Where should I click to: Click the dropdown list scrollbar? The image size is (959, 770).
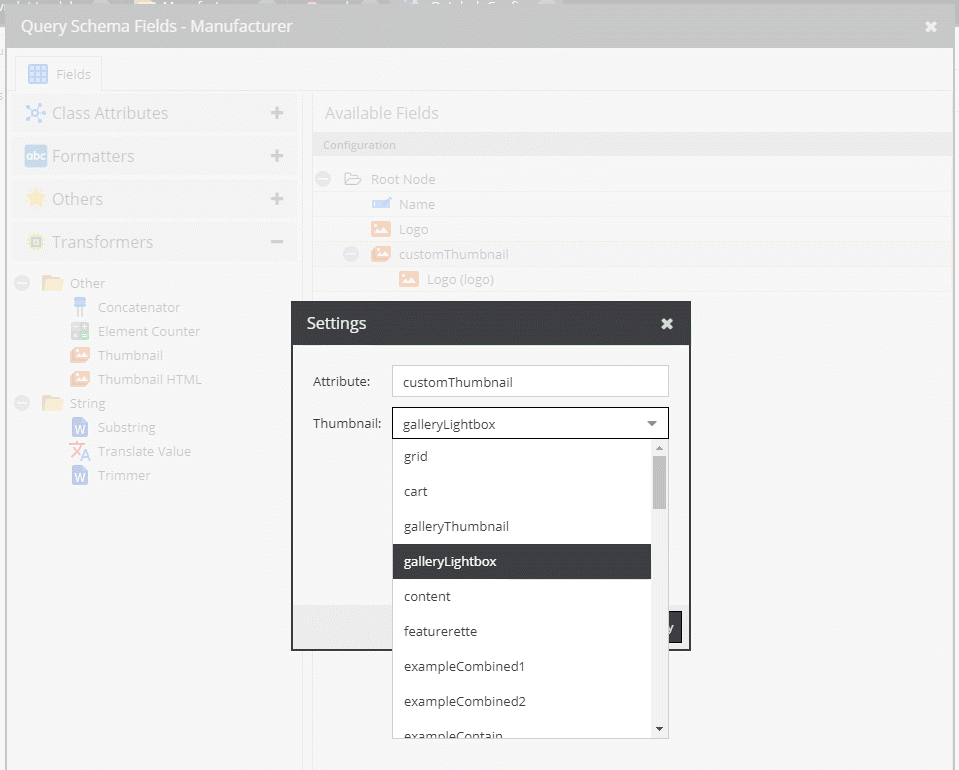pos(659,482)
